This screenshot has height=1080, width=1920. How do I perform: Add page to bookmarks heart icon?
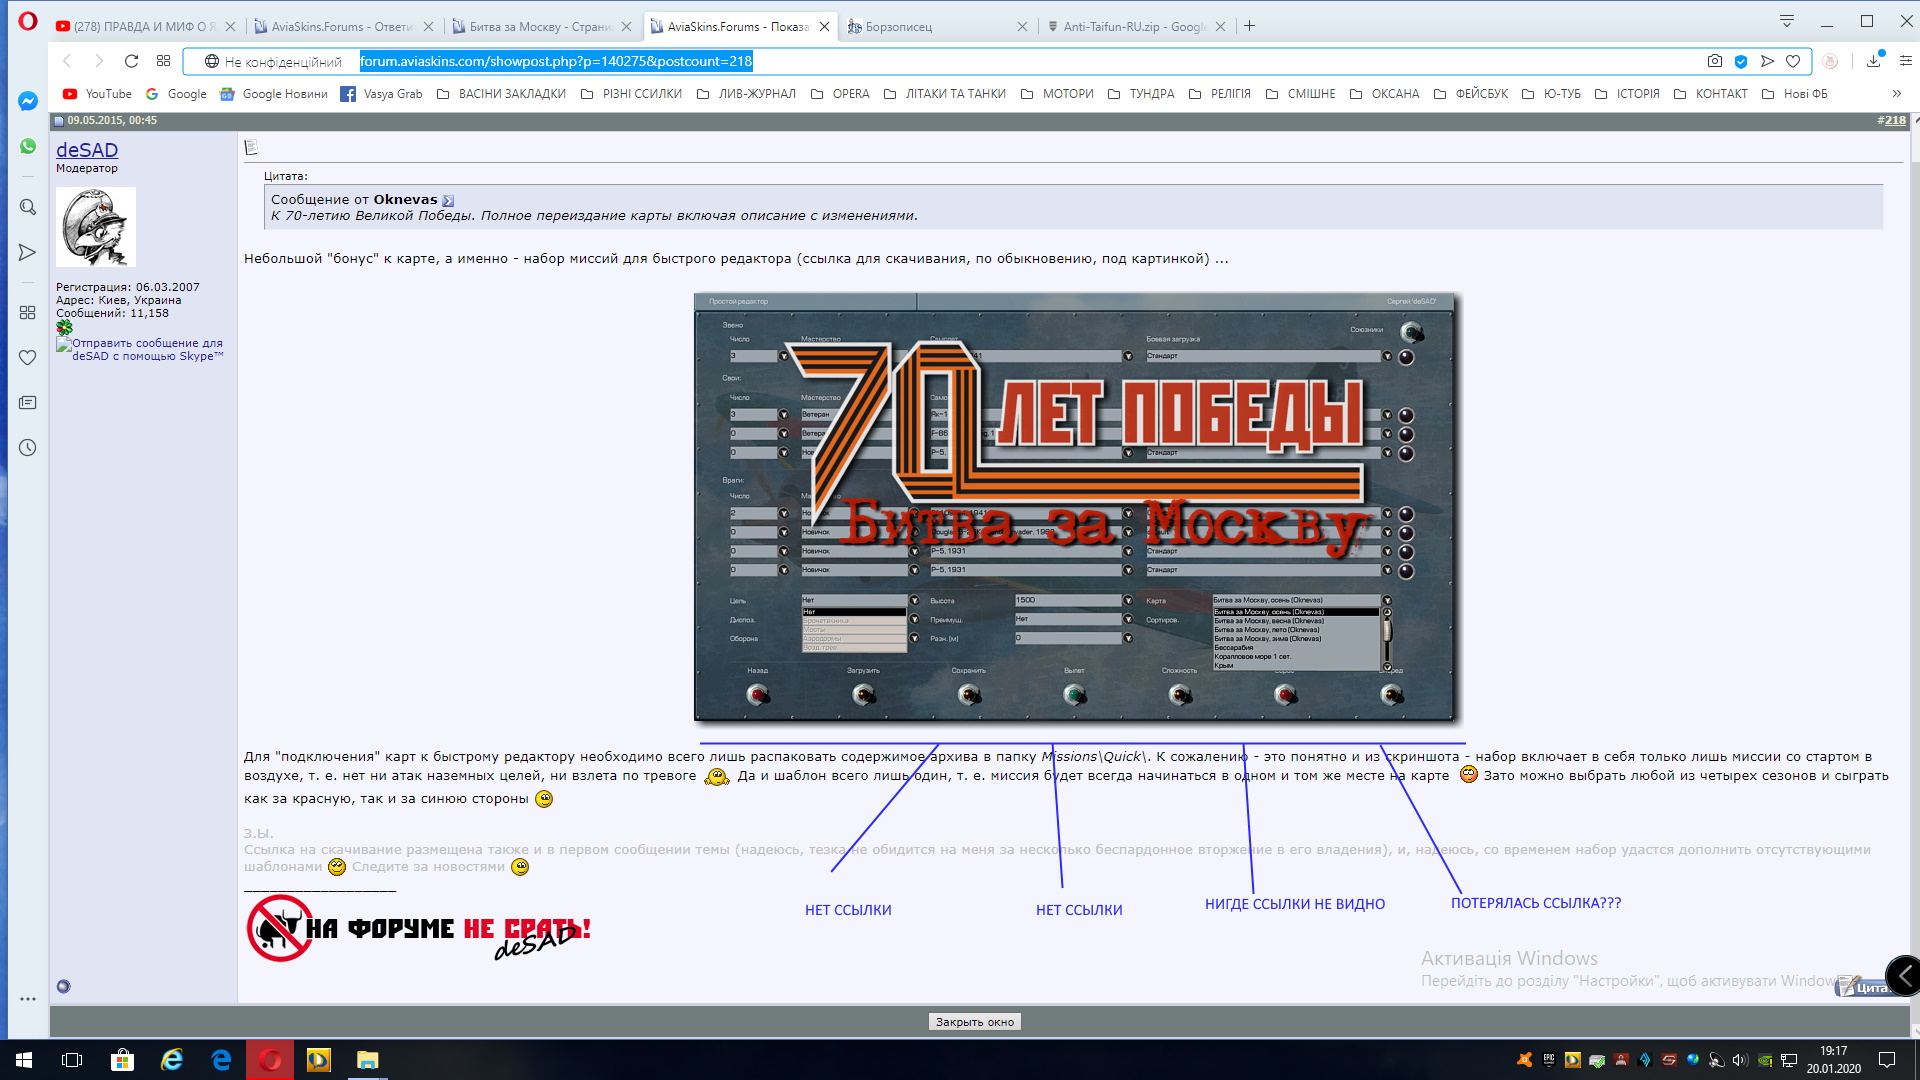(x=1793, y=61)
